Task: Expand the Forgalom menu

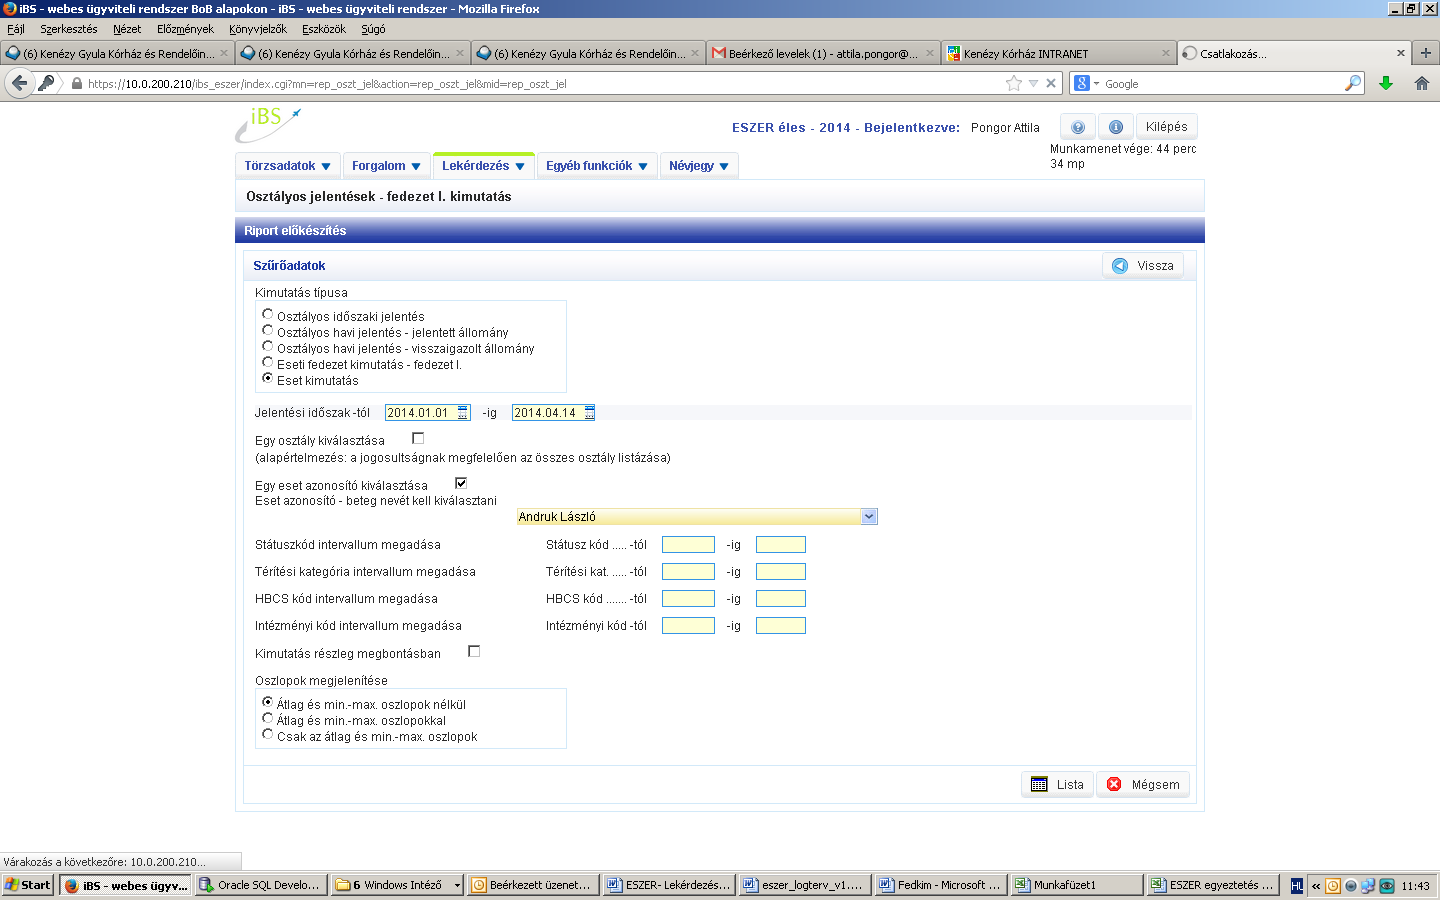Action: click(x=386, y=166)
